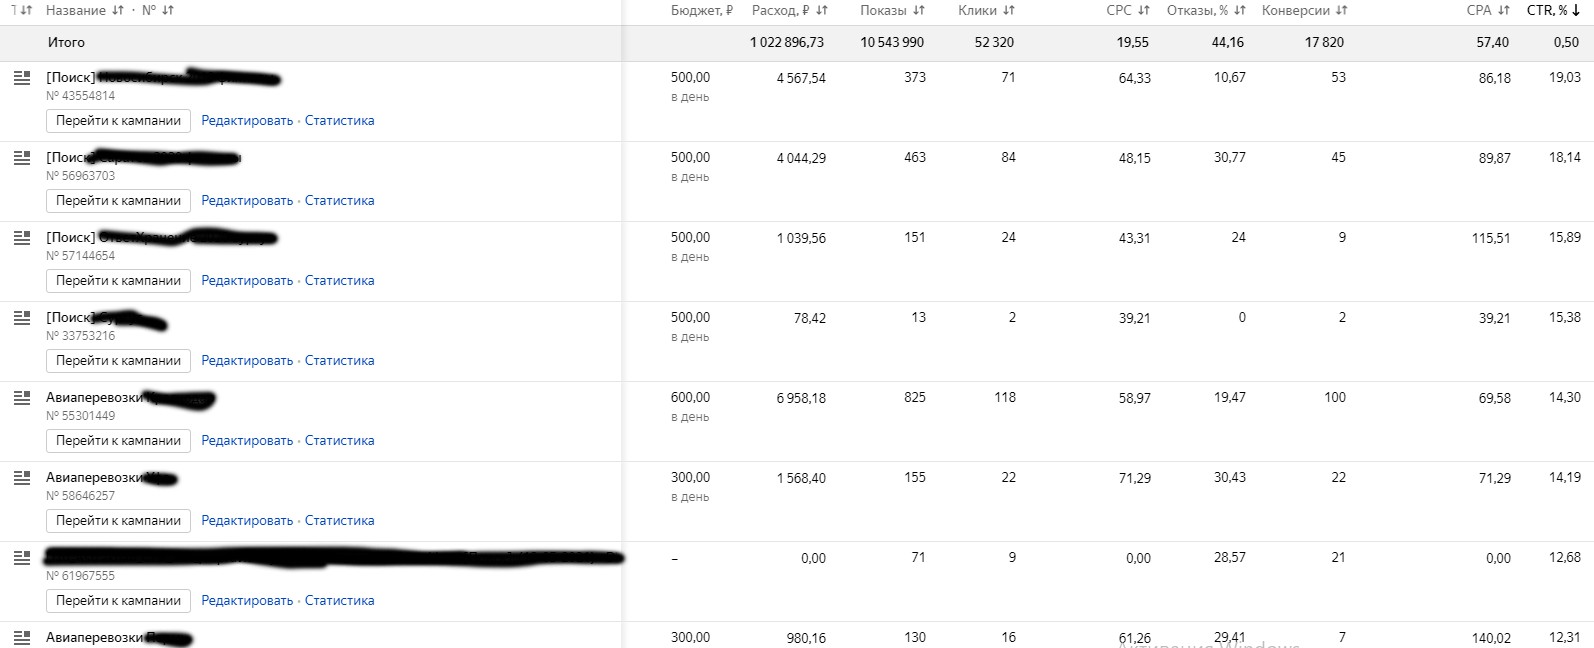
Task: Click the list icon beside campaign № 43554814
Action: tap(22, 78)
